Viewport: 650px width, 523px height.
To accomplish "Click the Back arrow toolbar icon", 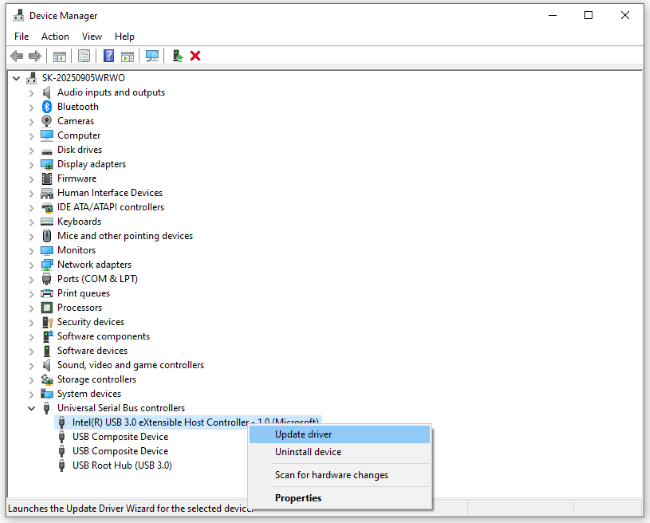I will pos(17,56).
